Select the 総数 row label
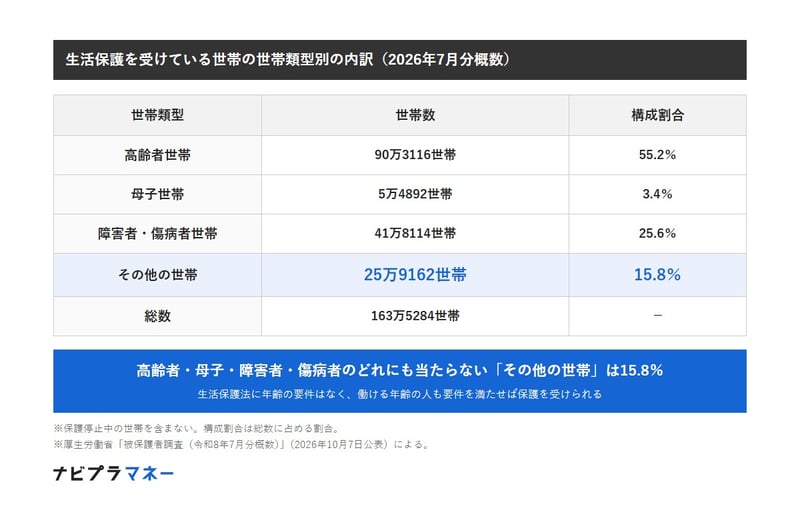Screen dimensions: 800x506 click(158, 316)
